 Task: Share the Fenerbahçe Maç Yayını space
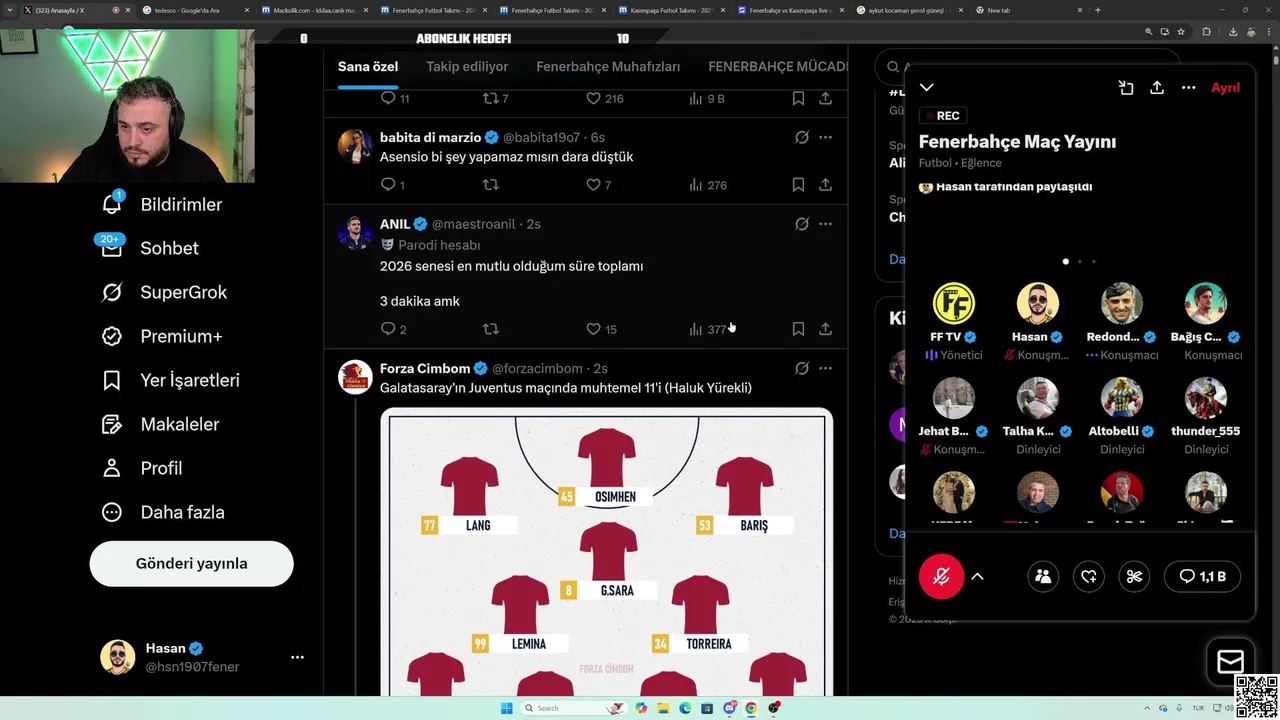(x=1157, y=88)
